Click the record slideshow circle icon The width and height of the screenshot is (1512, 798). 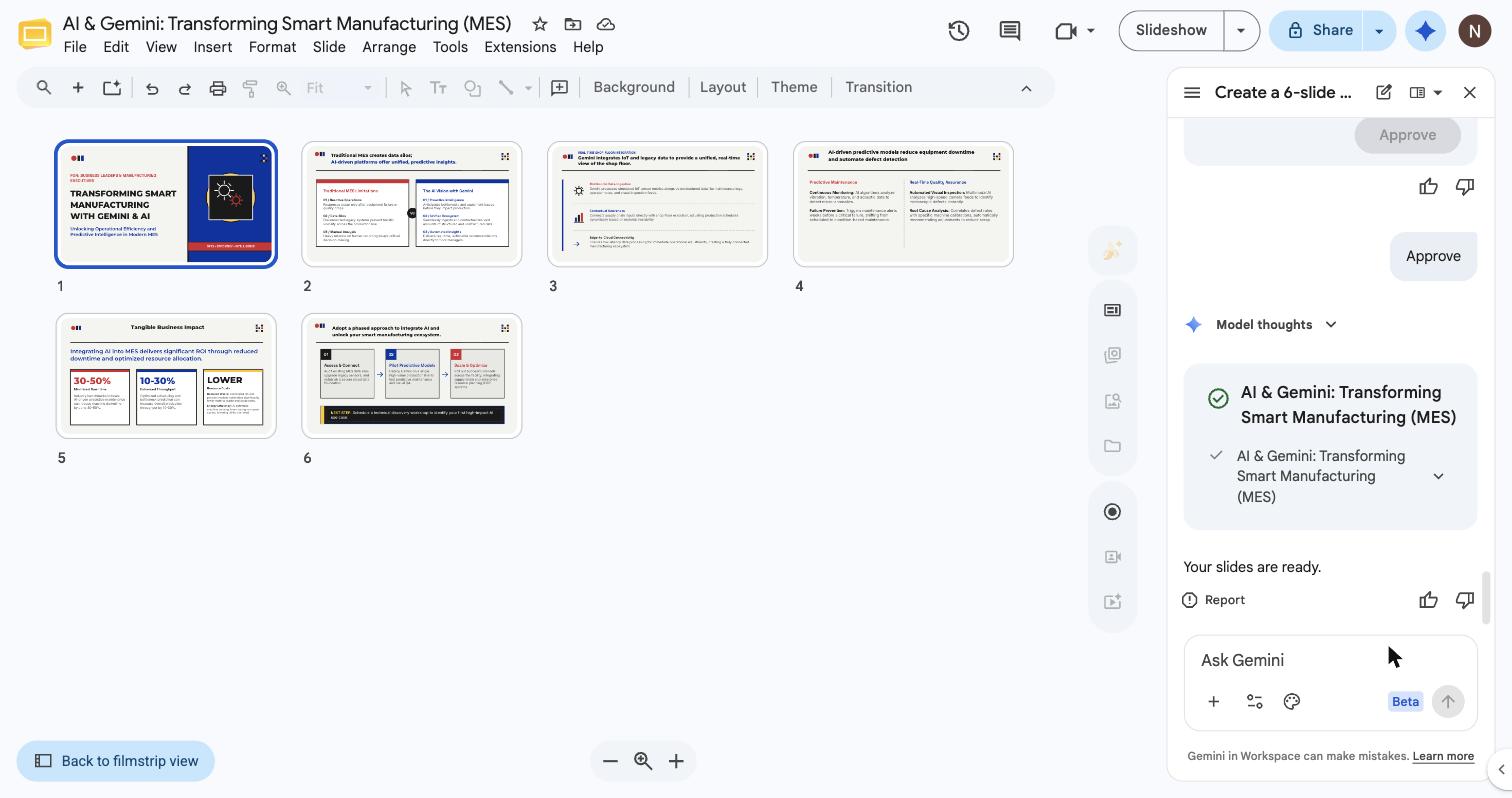1112,512
